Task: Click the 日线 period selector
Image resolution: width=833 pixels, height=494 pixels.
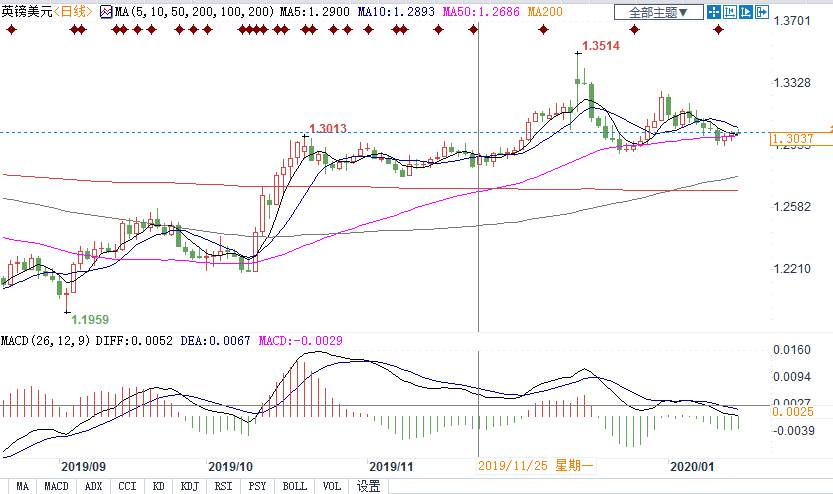Action: click(x=73, y=12)
